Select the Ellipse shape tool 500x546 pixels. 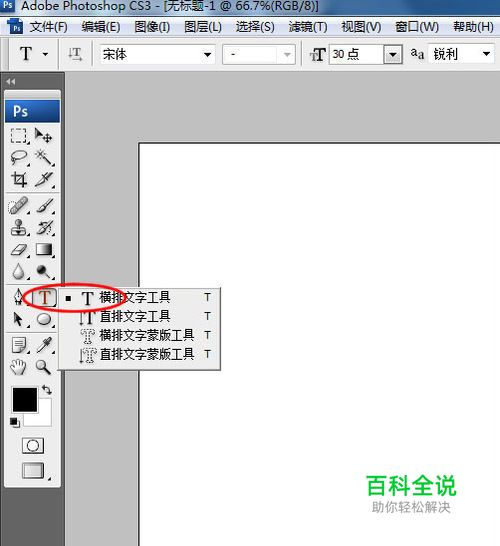[x=44, y=319]
